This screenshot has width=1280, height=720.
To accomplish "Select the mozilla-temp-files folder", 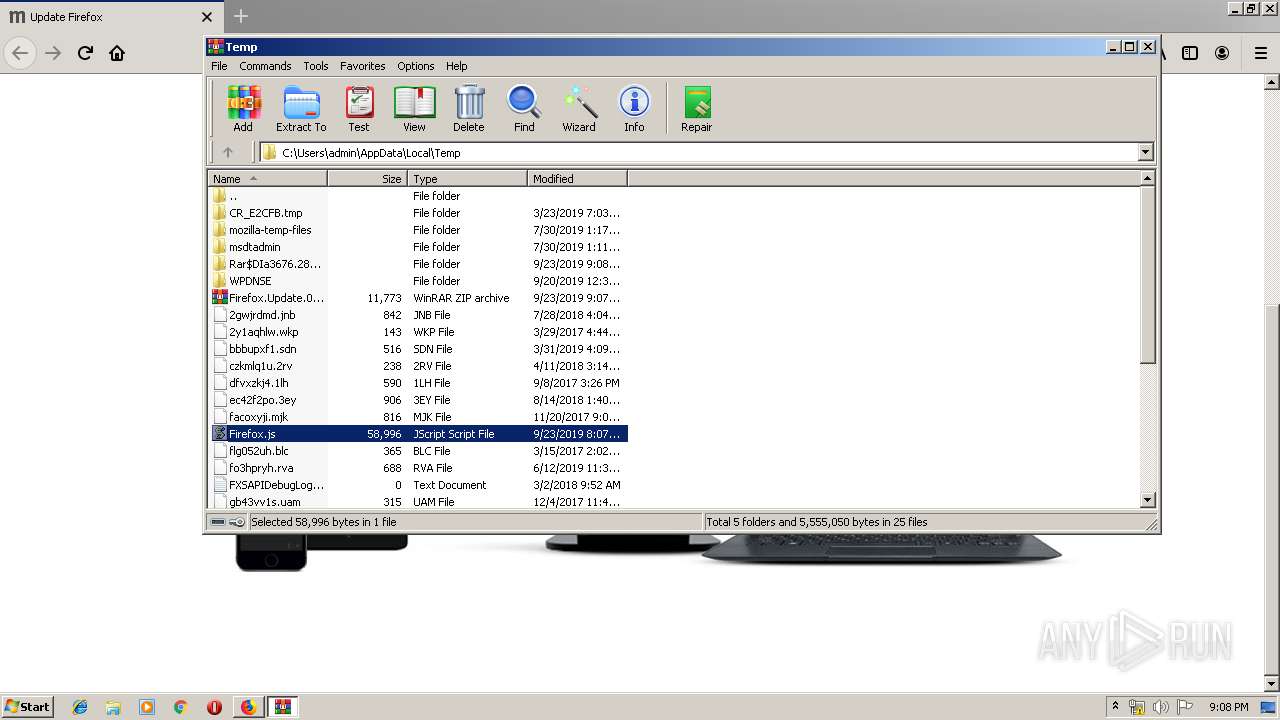I will [x=418, y=230].
